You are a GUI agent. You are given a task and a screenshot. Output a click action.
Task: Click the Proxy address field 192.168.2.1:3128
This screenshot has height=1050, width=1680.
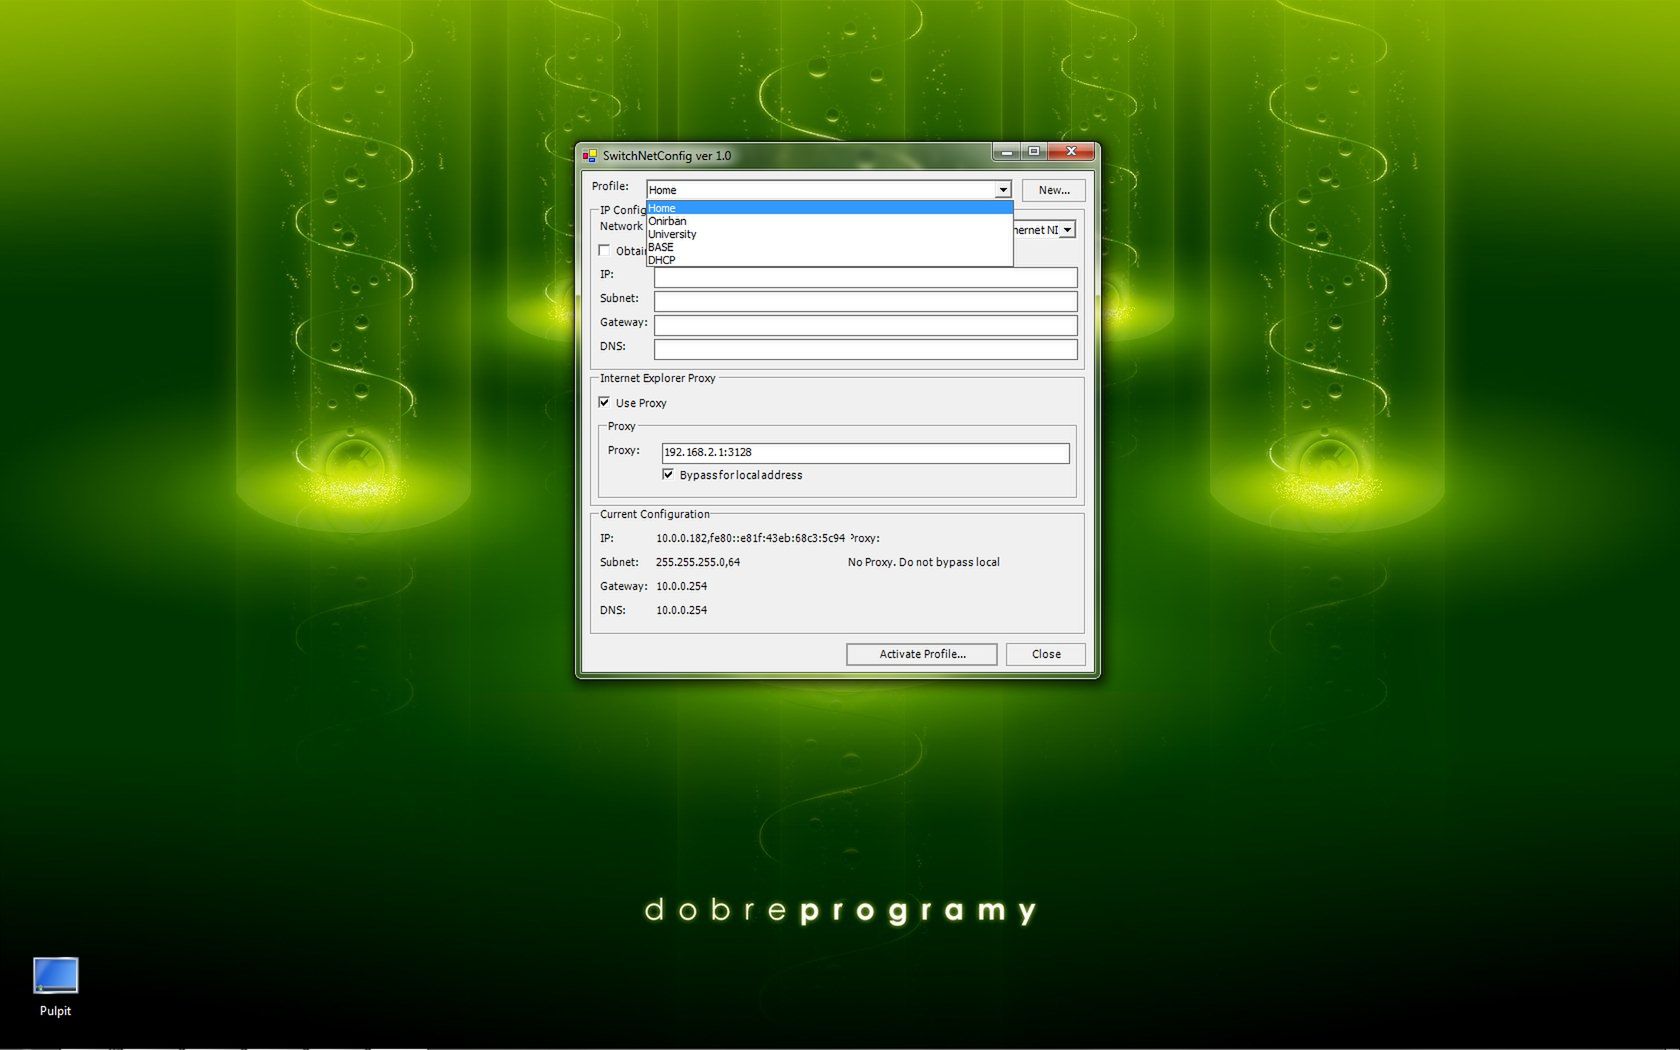click(x=866, y=453)
